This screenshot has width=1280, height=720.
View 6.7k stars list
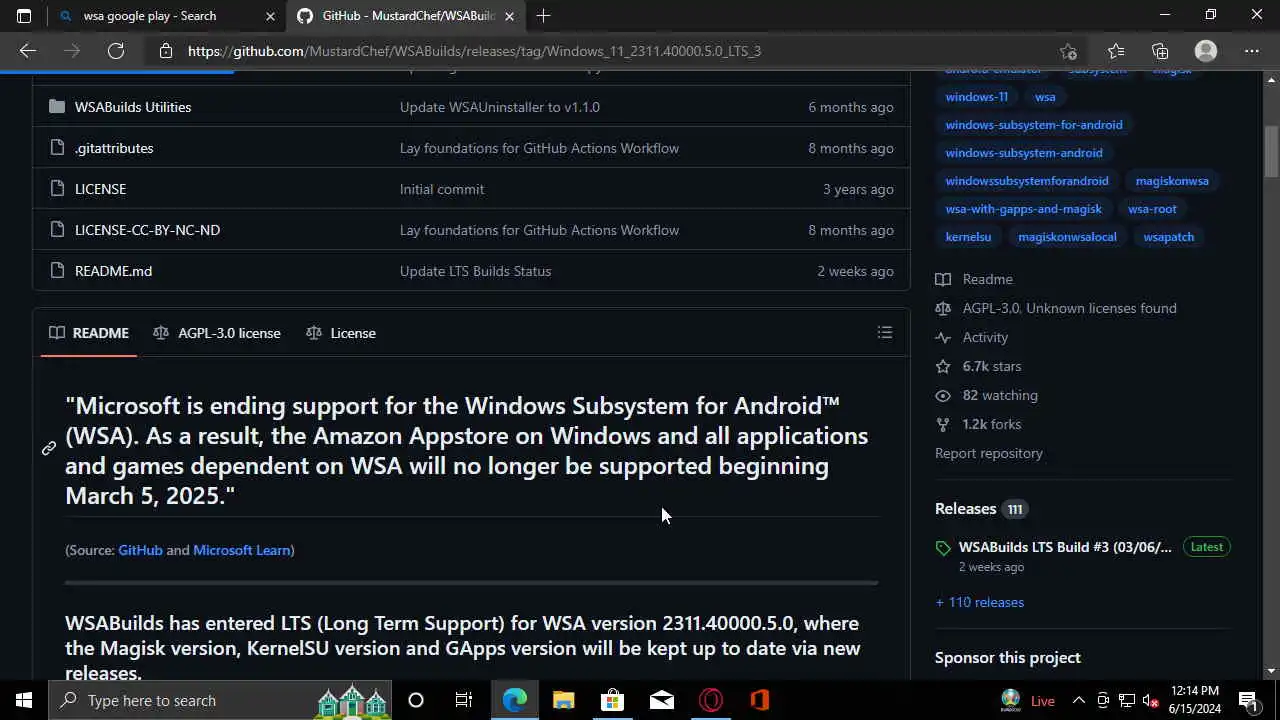pos(978,366)
